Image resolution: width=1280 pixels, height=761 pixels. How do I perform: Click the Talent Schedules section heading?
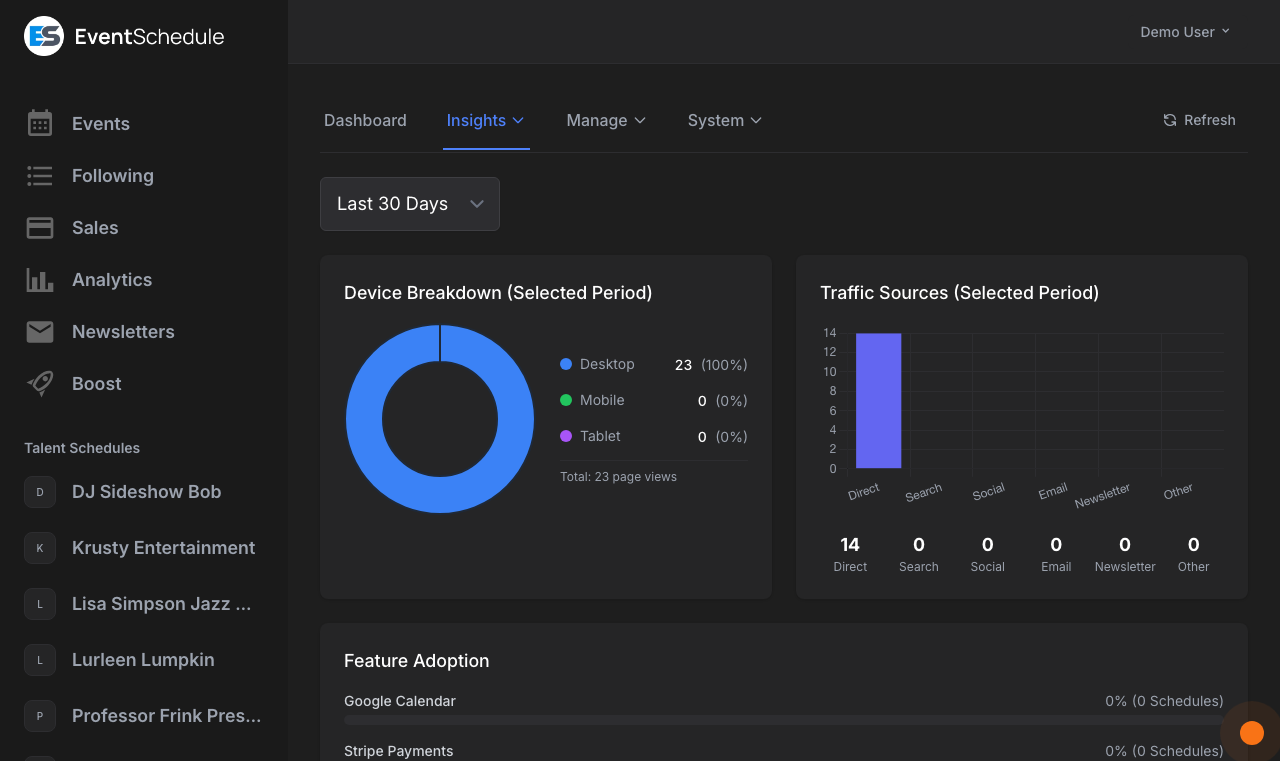pos(82,448)
